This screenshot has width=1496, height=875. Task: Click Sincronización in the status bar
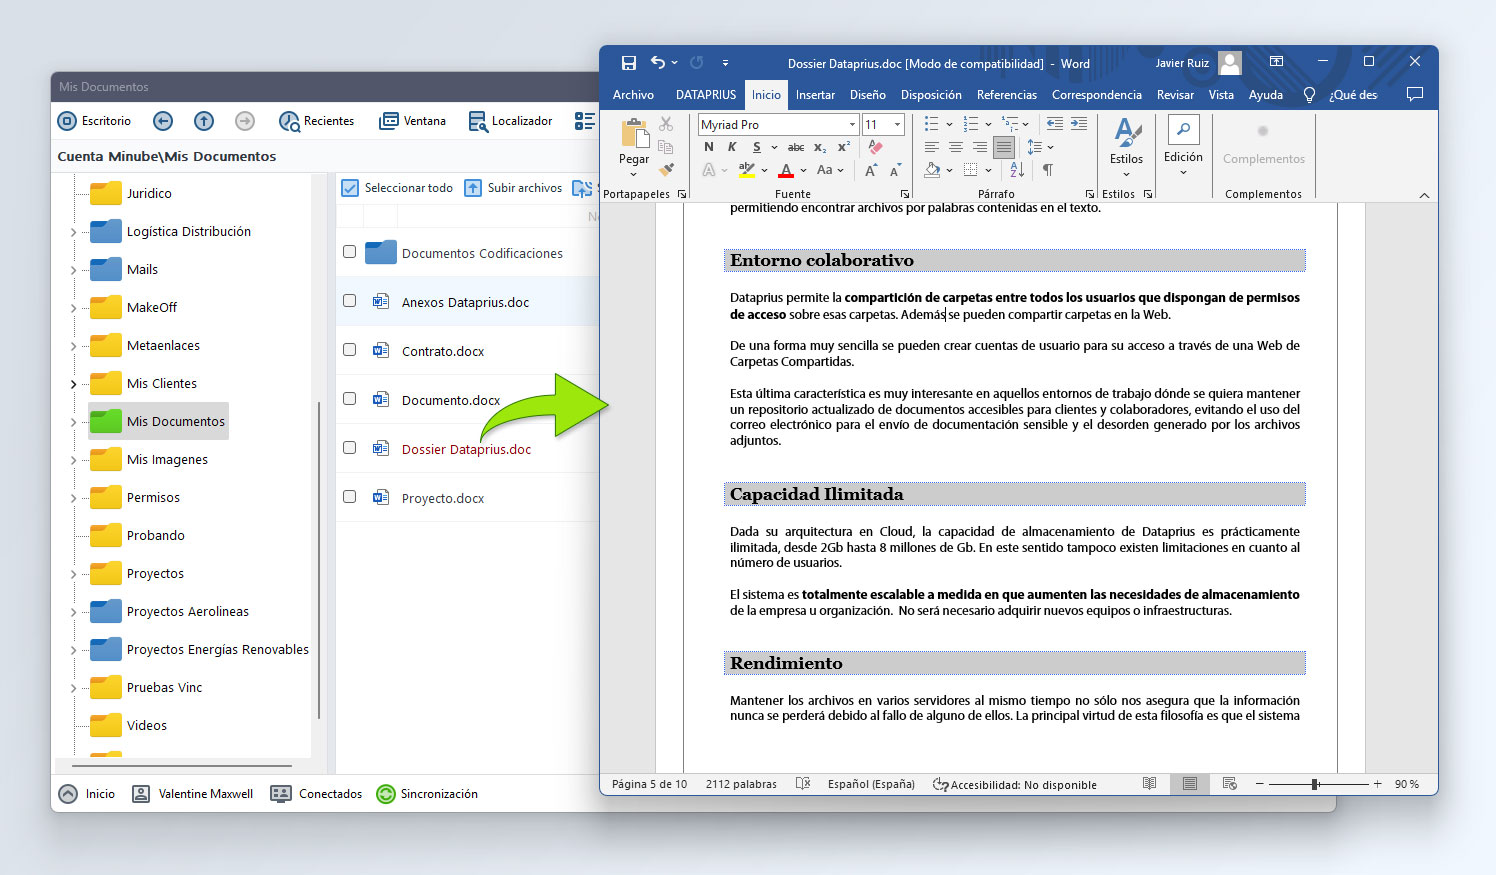click(x=427, y=794)
